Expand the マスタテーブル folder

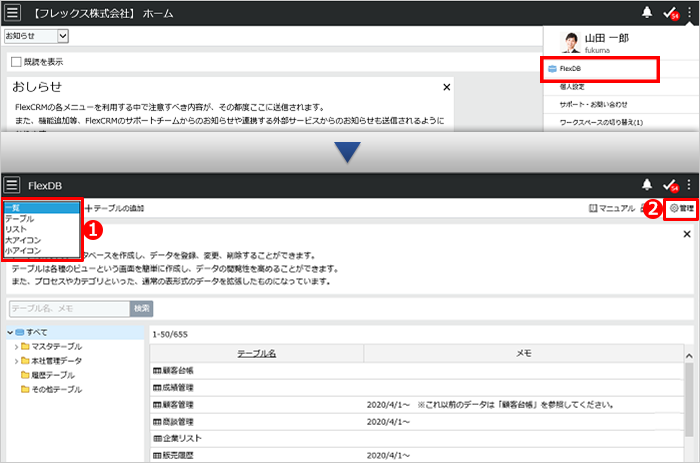(x=16, y=347)
